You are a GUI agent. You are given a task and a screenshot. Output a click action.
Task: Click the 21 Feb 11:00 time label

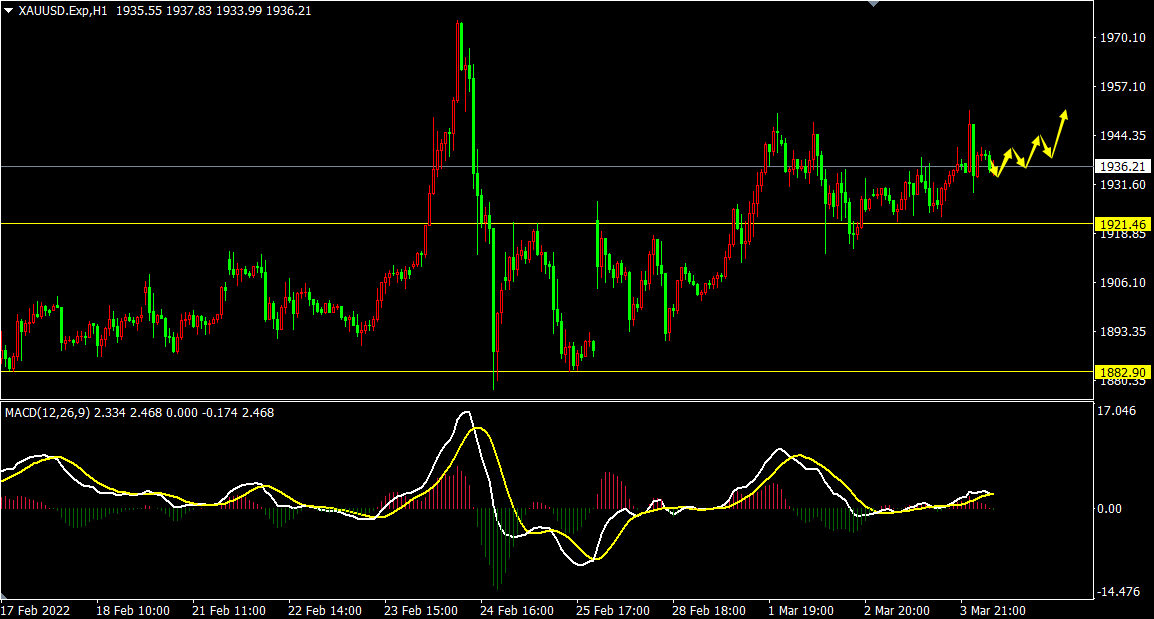pos(229,611)
